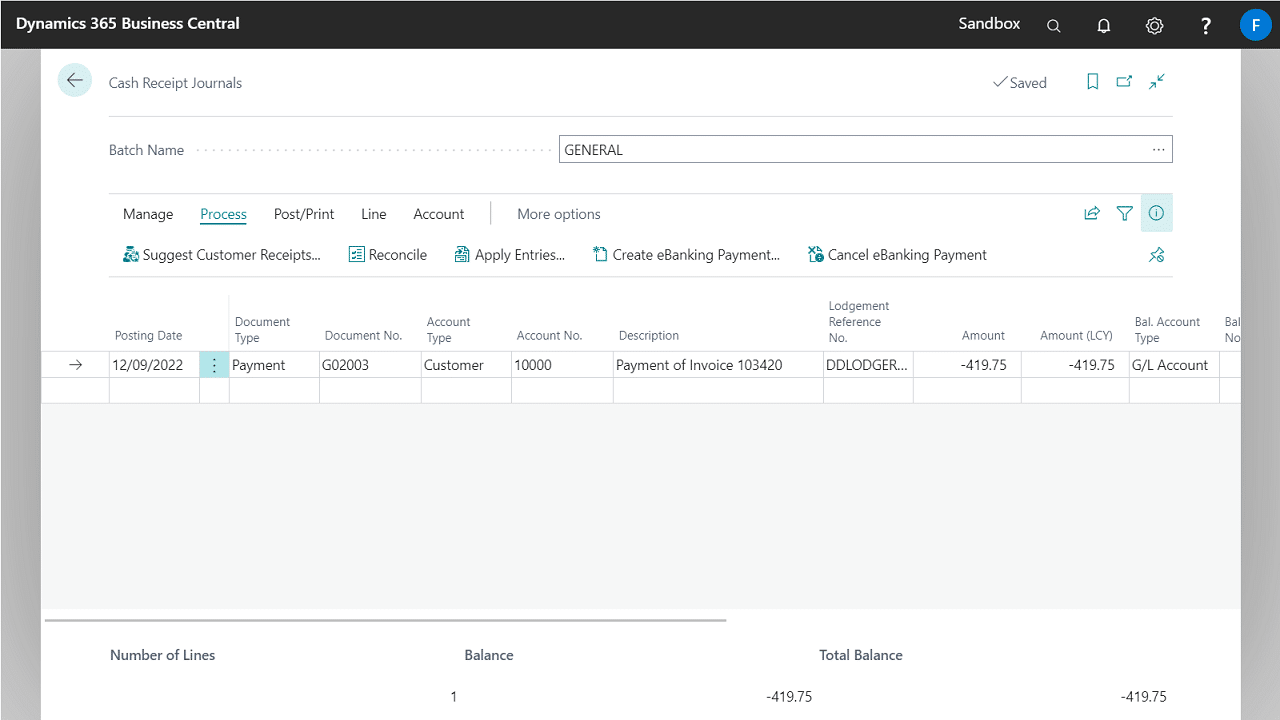The height and width of the screenshot is (720, 1280).
Task: Collapse the page with the shrink arrows icon
Action: [x=1157, y=82]
